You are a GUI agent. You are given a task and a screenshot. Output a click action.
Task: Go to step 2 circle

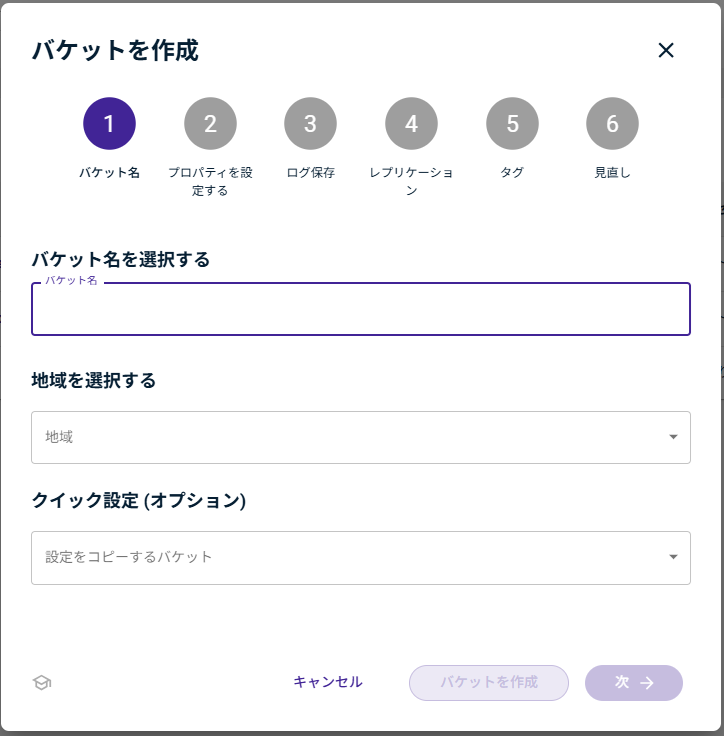coord(210,123)
